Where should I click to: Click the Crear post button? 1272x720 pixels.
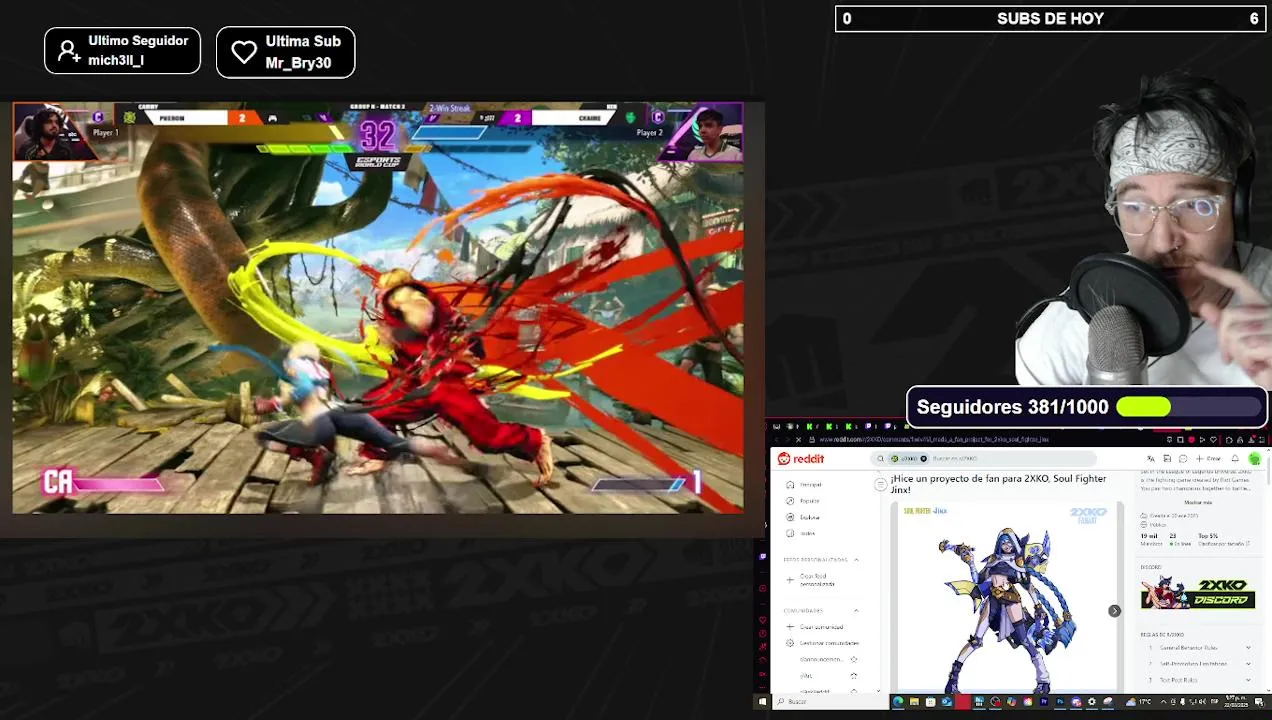click(x=1207, y=459)
